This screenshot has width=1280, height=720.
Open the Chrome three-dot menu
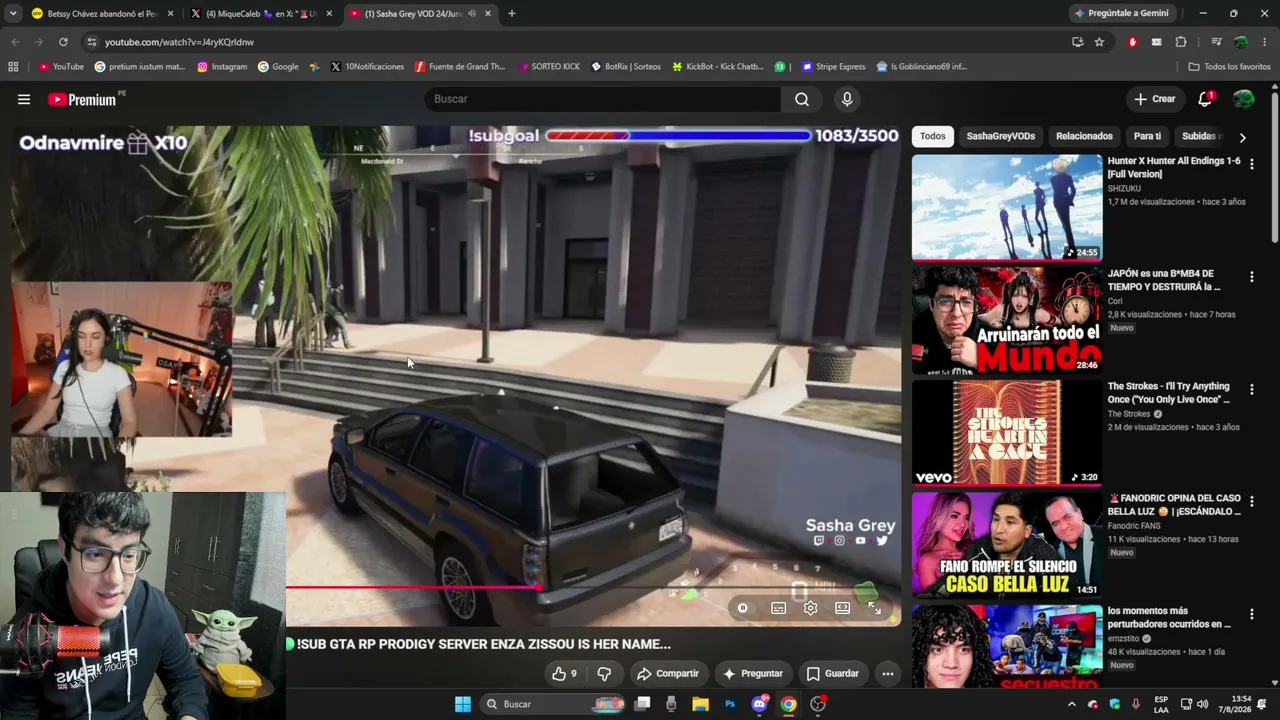point(1265,42)
